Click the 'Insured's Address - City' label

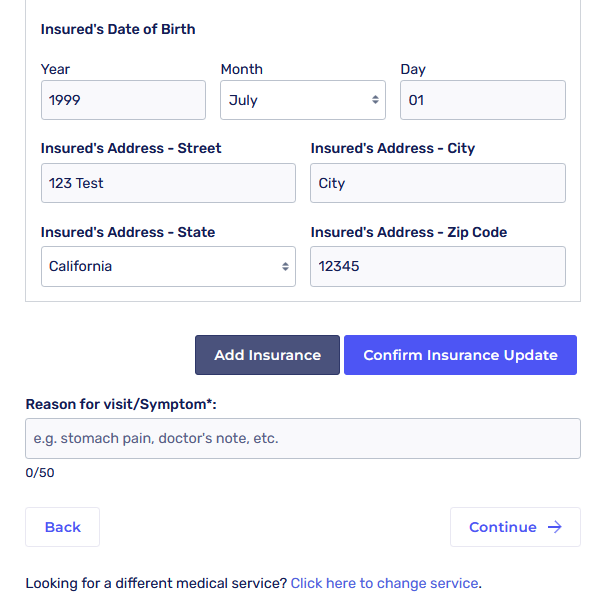(x=393, y=148)
